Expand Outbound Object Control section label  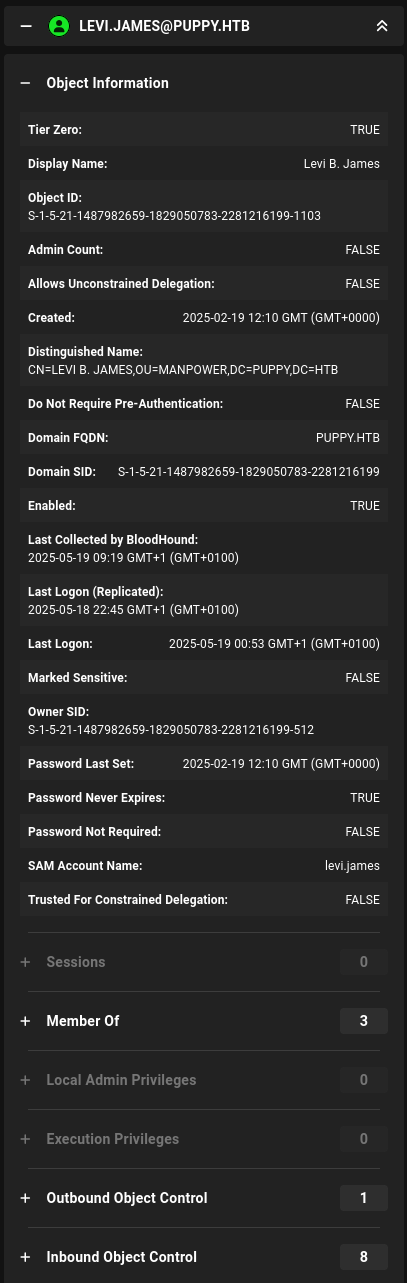(127, 1198)
